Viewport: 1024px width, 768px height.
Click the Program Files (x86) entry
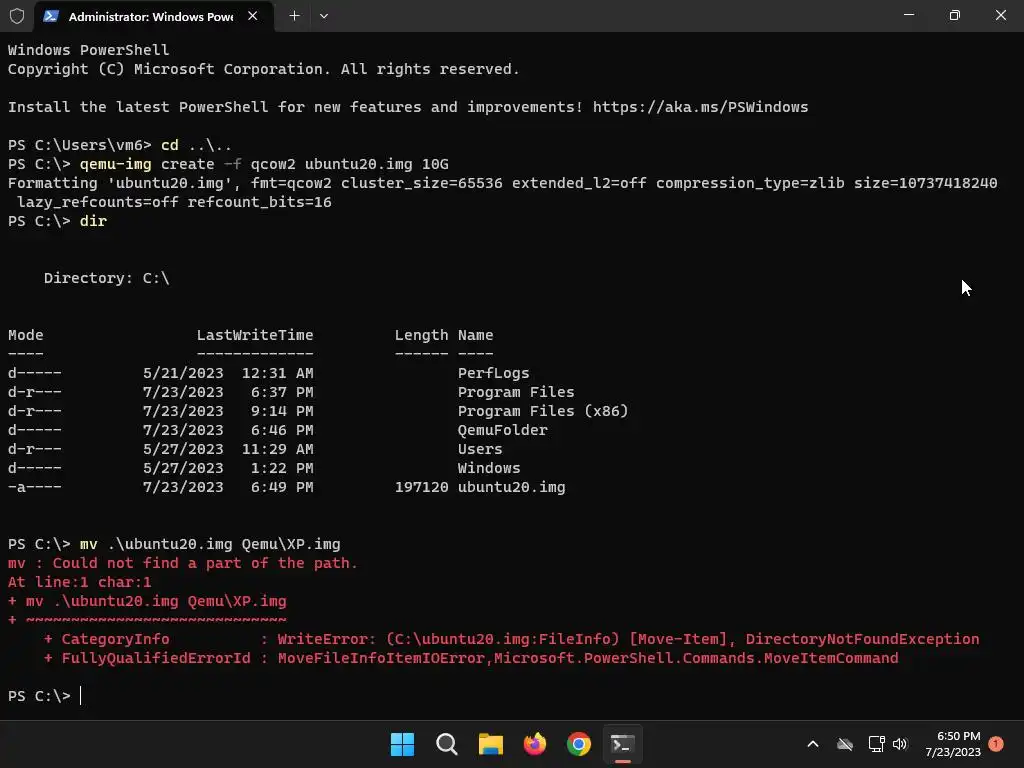(x=542, y=411)
